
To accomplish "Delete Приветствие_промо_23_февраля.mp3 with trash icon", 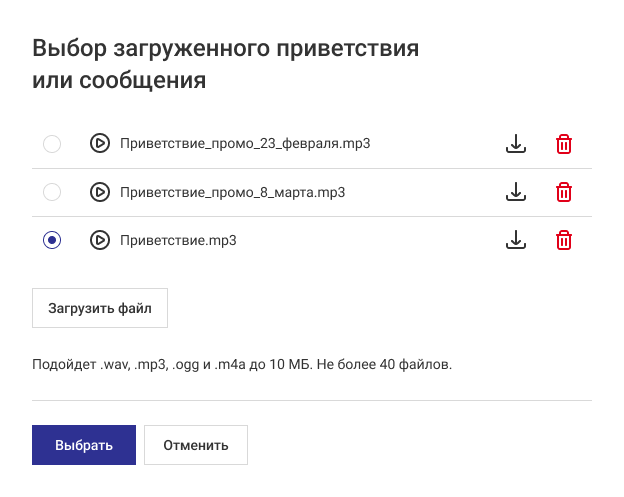I will pos(564,144).
